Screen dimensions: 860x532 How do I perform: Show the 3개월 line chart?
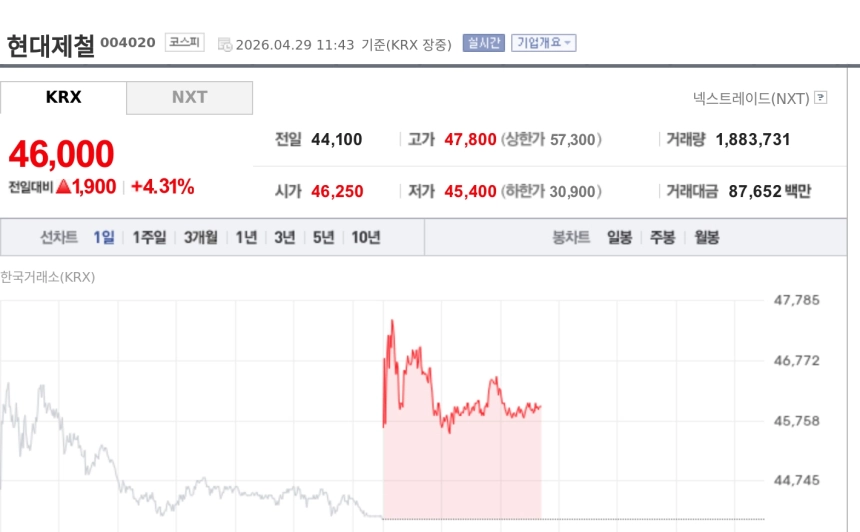200,237
